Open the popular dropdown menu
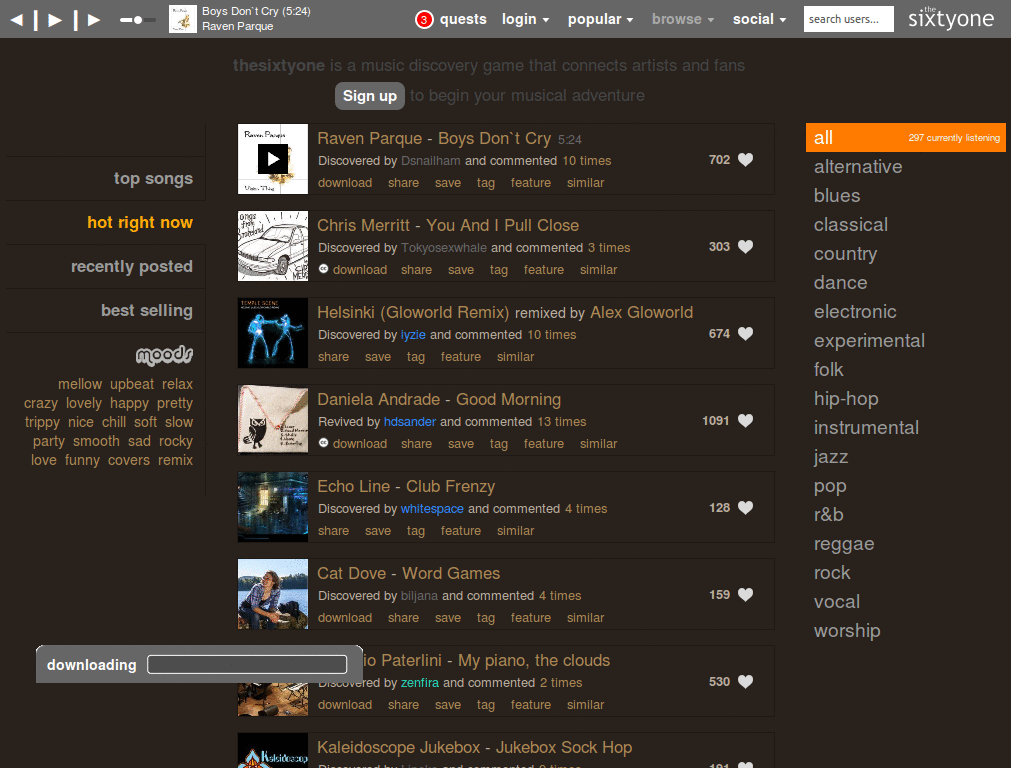The image size is (1024, 768). (600, 19)
